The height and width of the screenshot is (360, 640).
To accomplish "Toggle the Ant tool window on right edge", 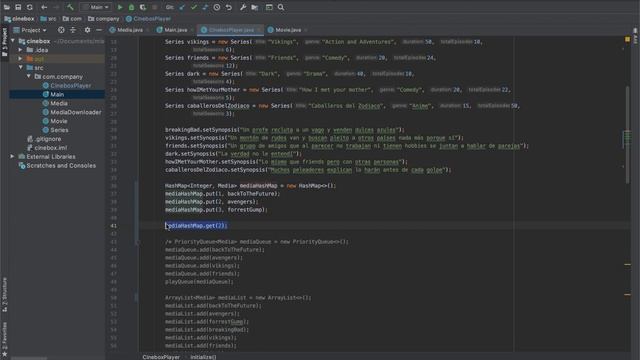I will (636, 36).
